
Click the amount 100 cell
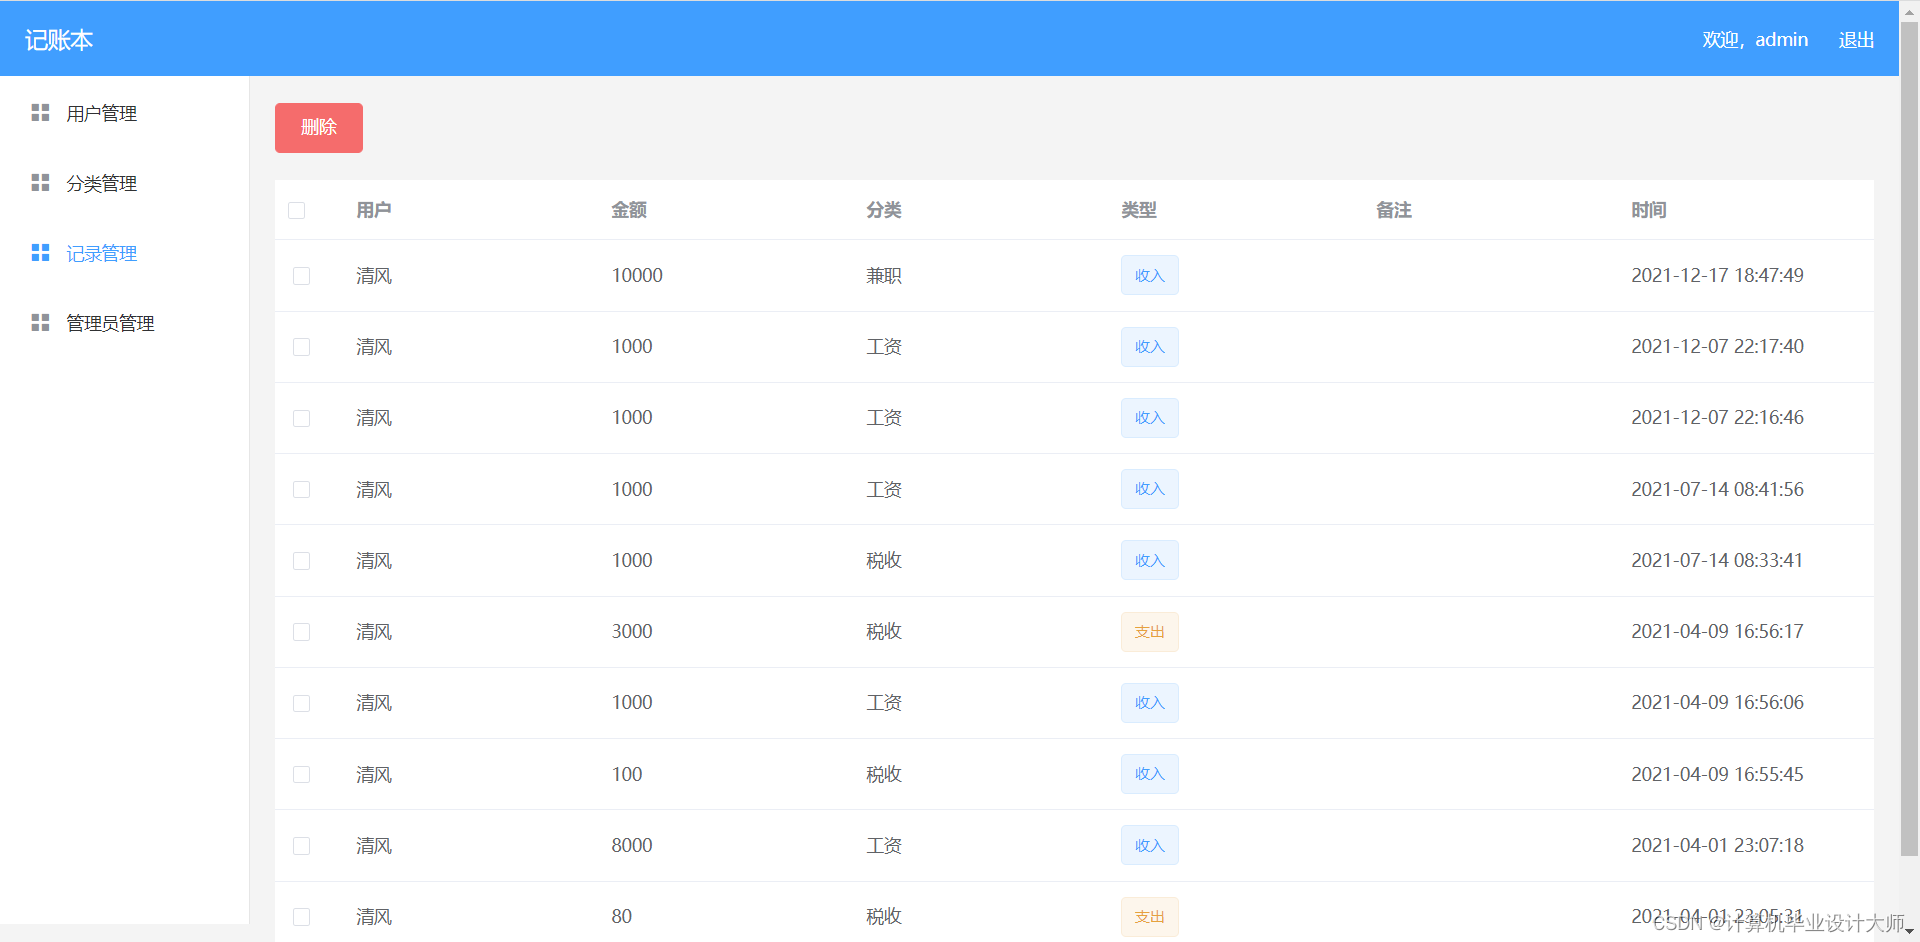click(x=627, y=774)
